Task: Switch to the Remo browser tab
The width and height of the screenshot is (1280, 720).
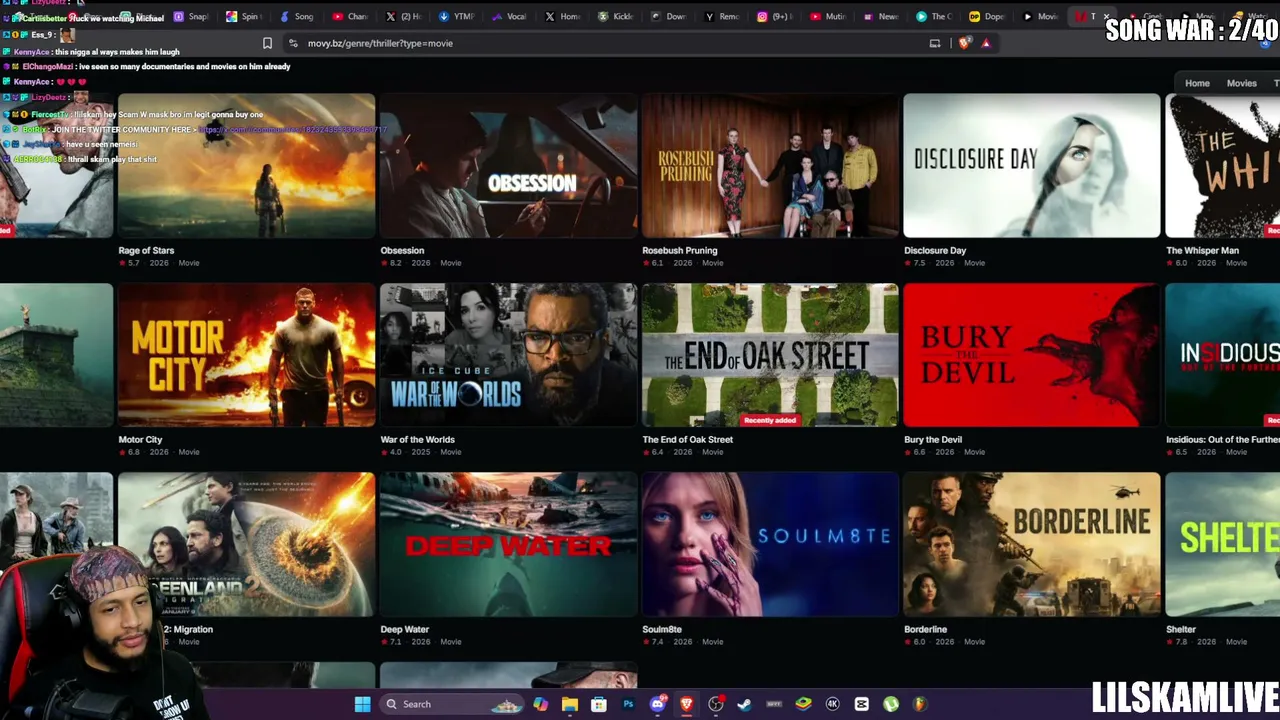Action: [723, 16]
